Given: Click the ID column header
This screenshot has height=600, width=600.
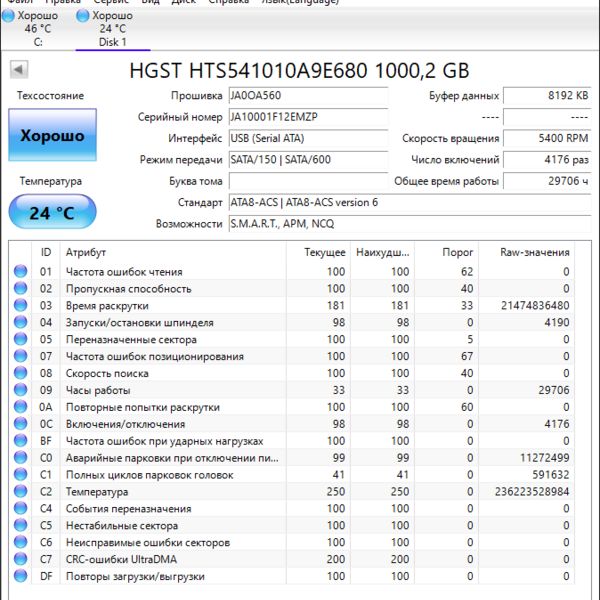Looking at the screenshot, I should pos(46,252).
